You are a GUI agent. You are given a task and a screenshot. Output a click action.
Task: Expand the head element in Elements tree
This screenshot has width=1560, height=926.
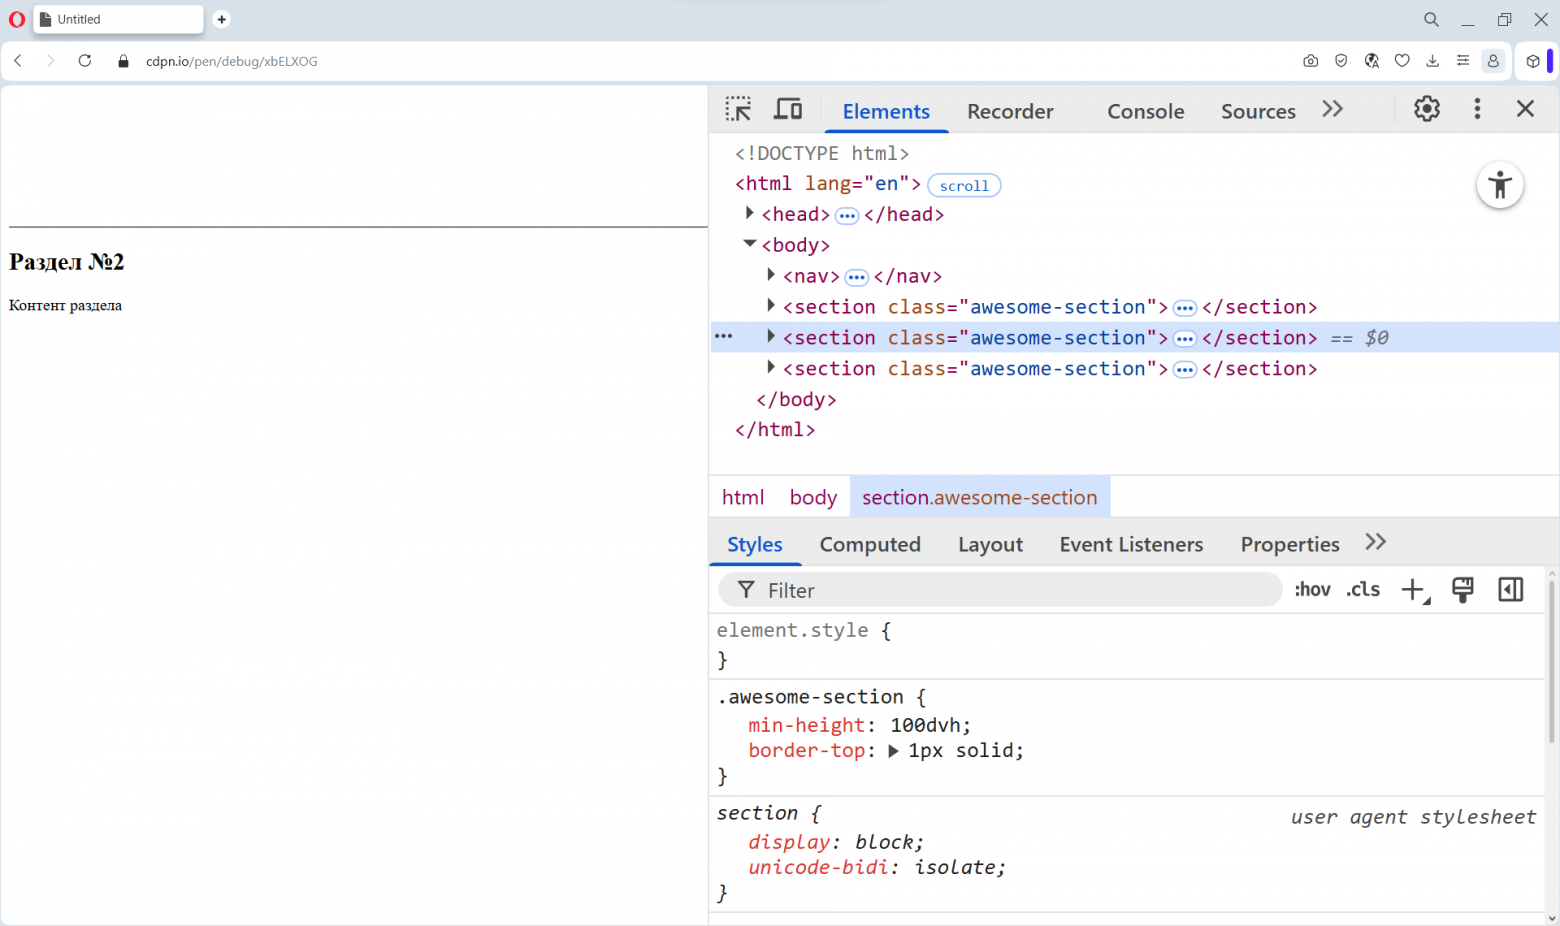pos(750,213)
